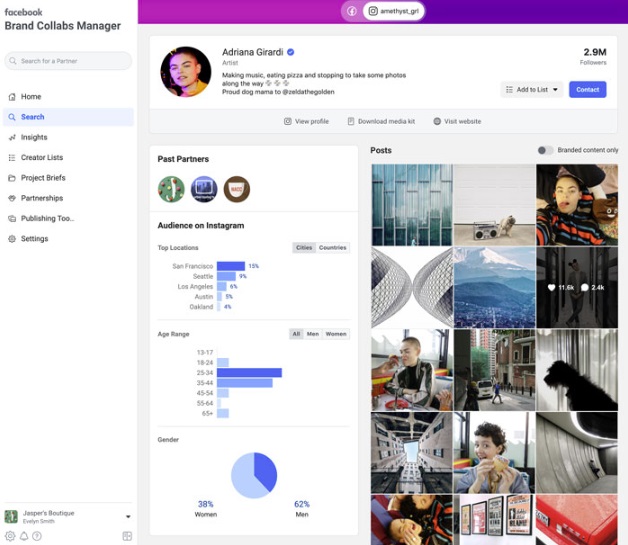Click the notifications bell icon
The image size is (628, 545).
24,536
